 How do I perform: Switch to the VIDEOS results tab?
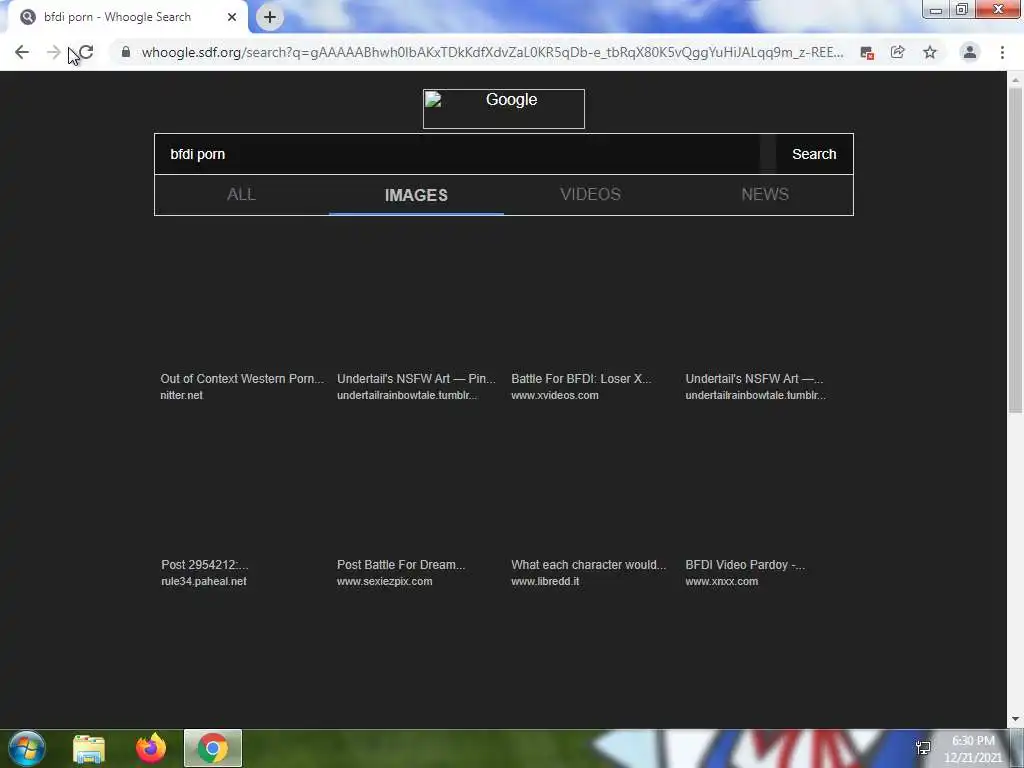[x=590, y=195]
